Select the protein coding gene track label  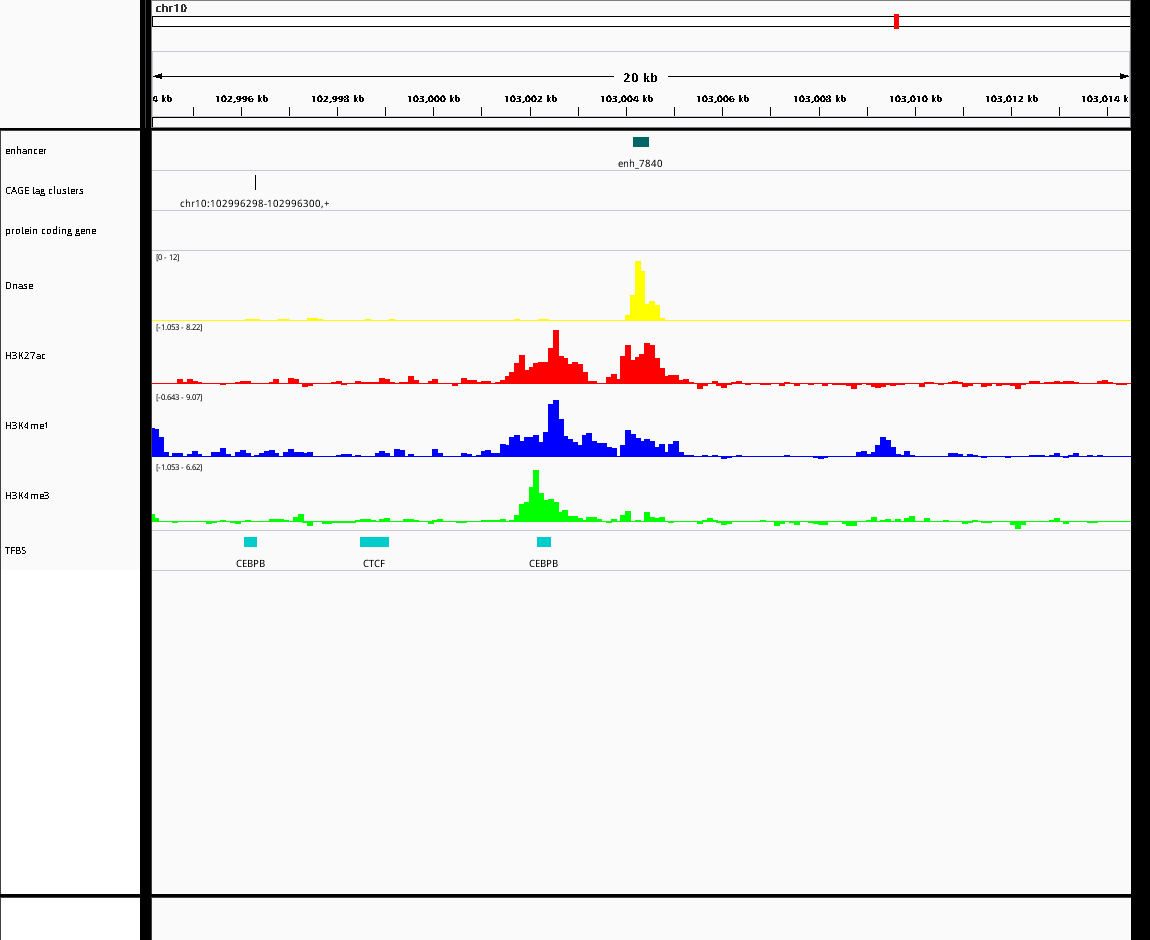click(51, 231)
